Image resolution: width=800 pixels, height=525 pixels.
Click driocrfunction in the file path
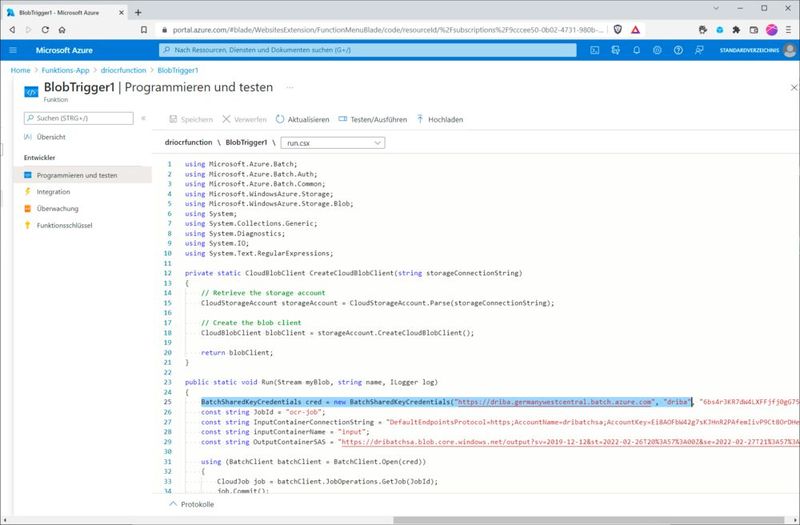click(x=188, y=142)
